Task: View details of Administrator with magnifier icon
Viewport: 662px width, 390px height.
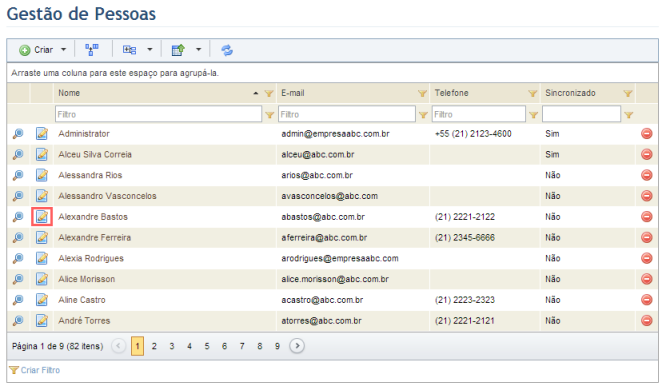Action: click(18, 134)
